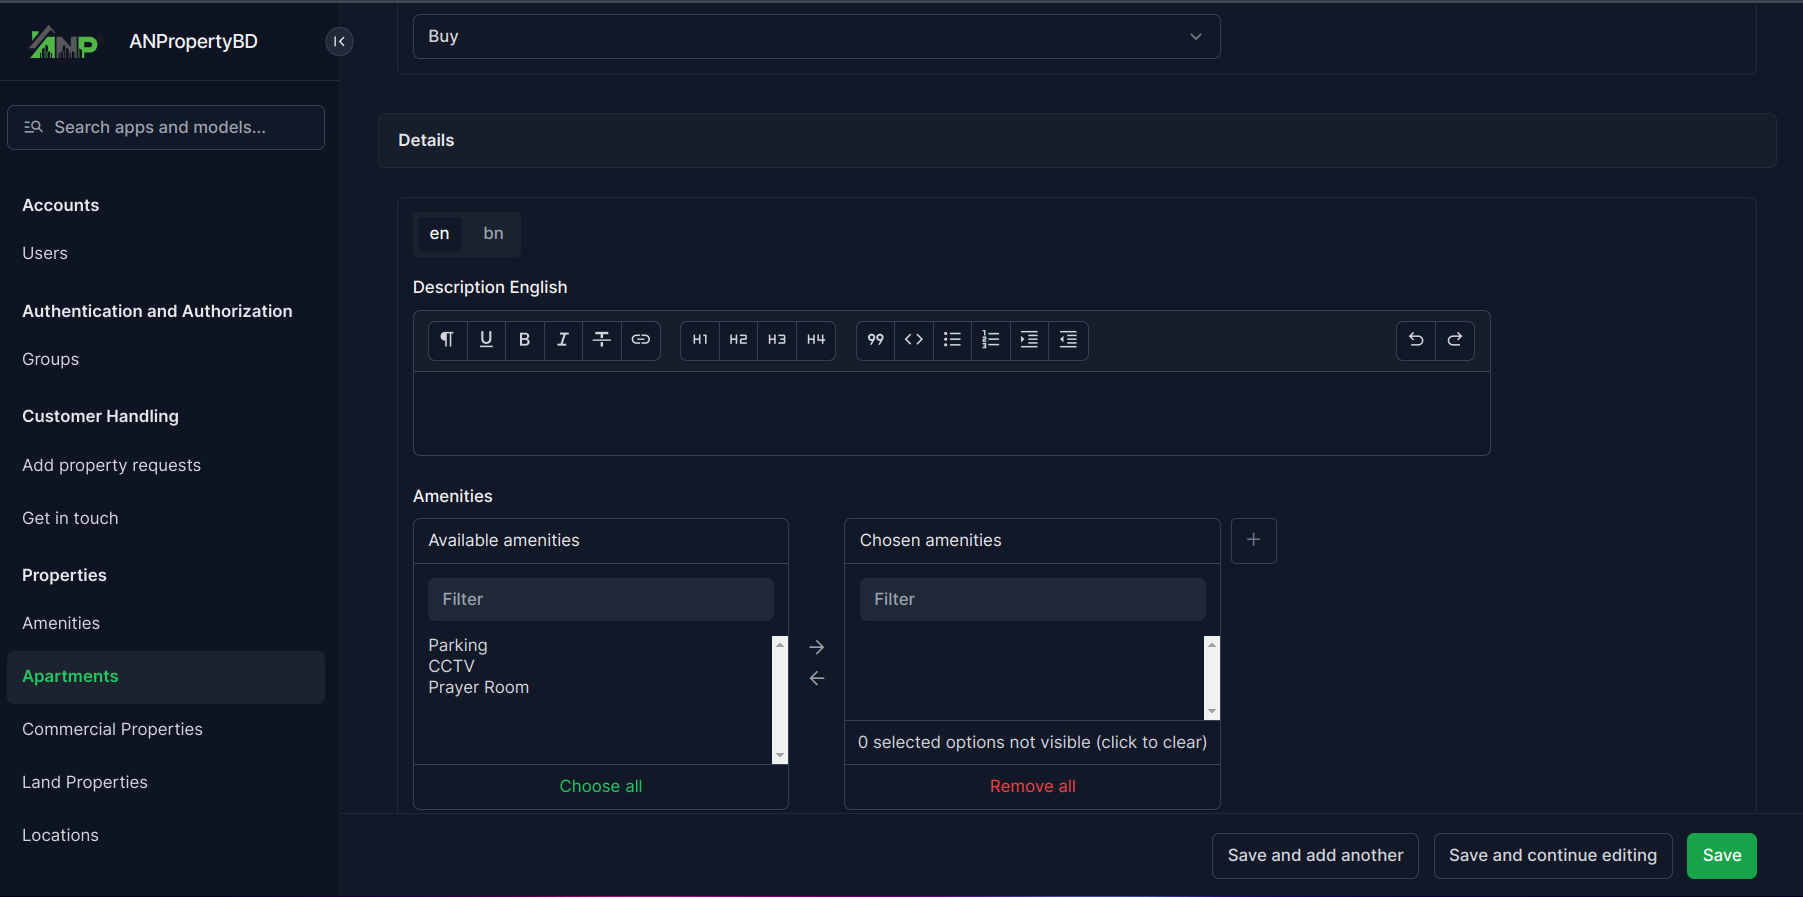1803x897 pixels.
Task: Switch to the bn language tab
Action: tap(493, 234)
